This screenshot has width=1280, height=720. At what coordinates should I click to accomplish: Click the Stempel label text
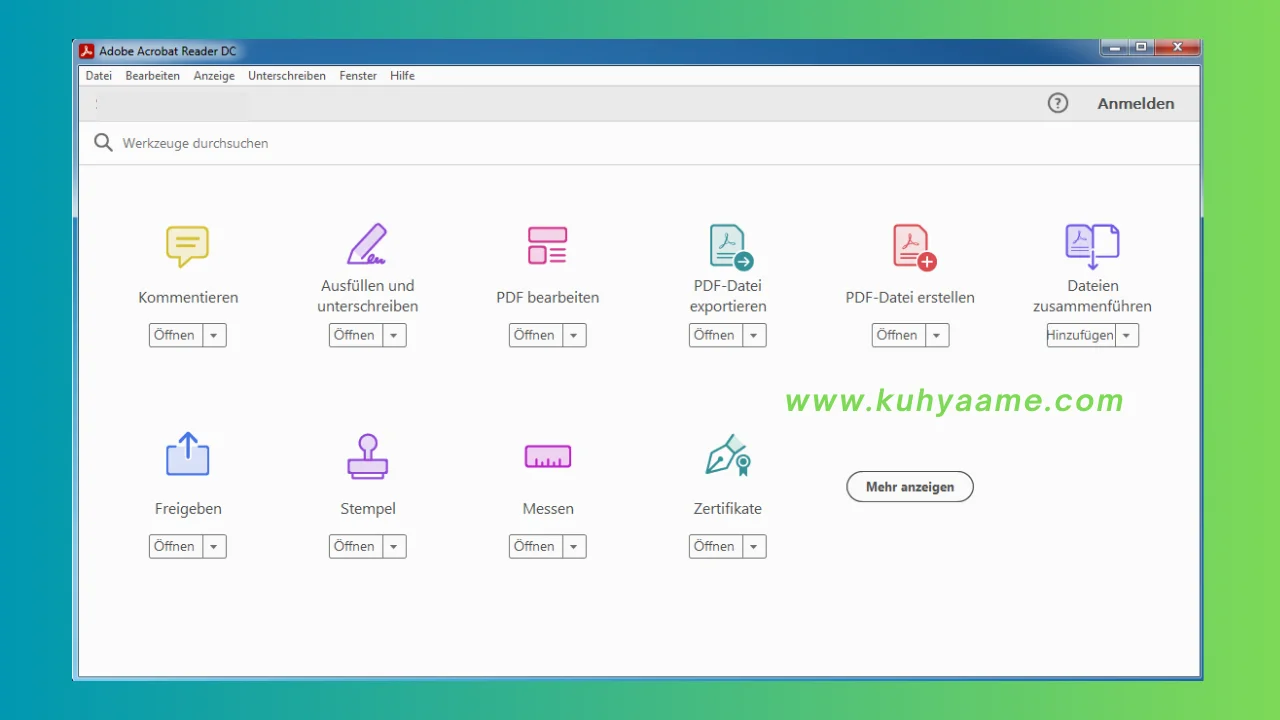[x=368, y=508]
